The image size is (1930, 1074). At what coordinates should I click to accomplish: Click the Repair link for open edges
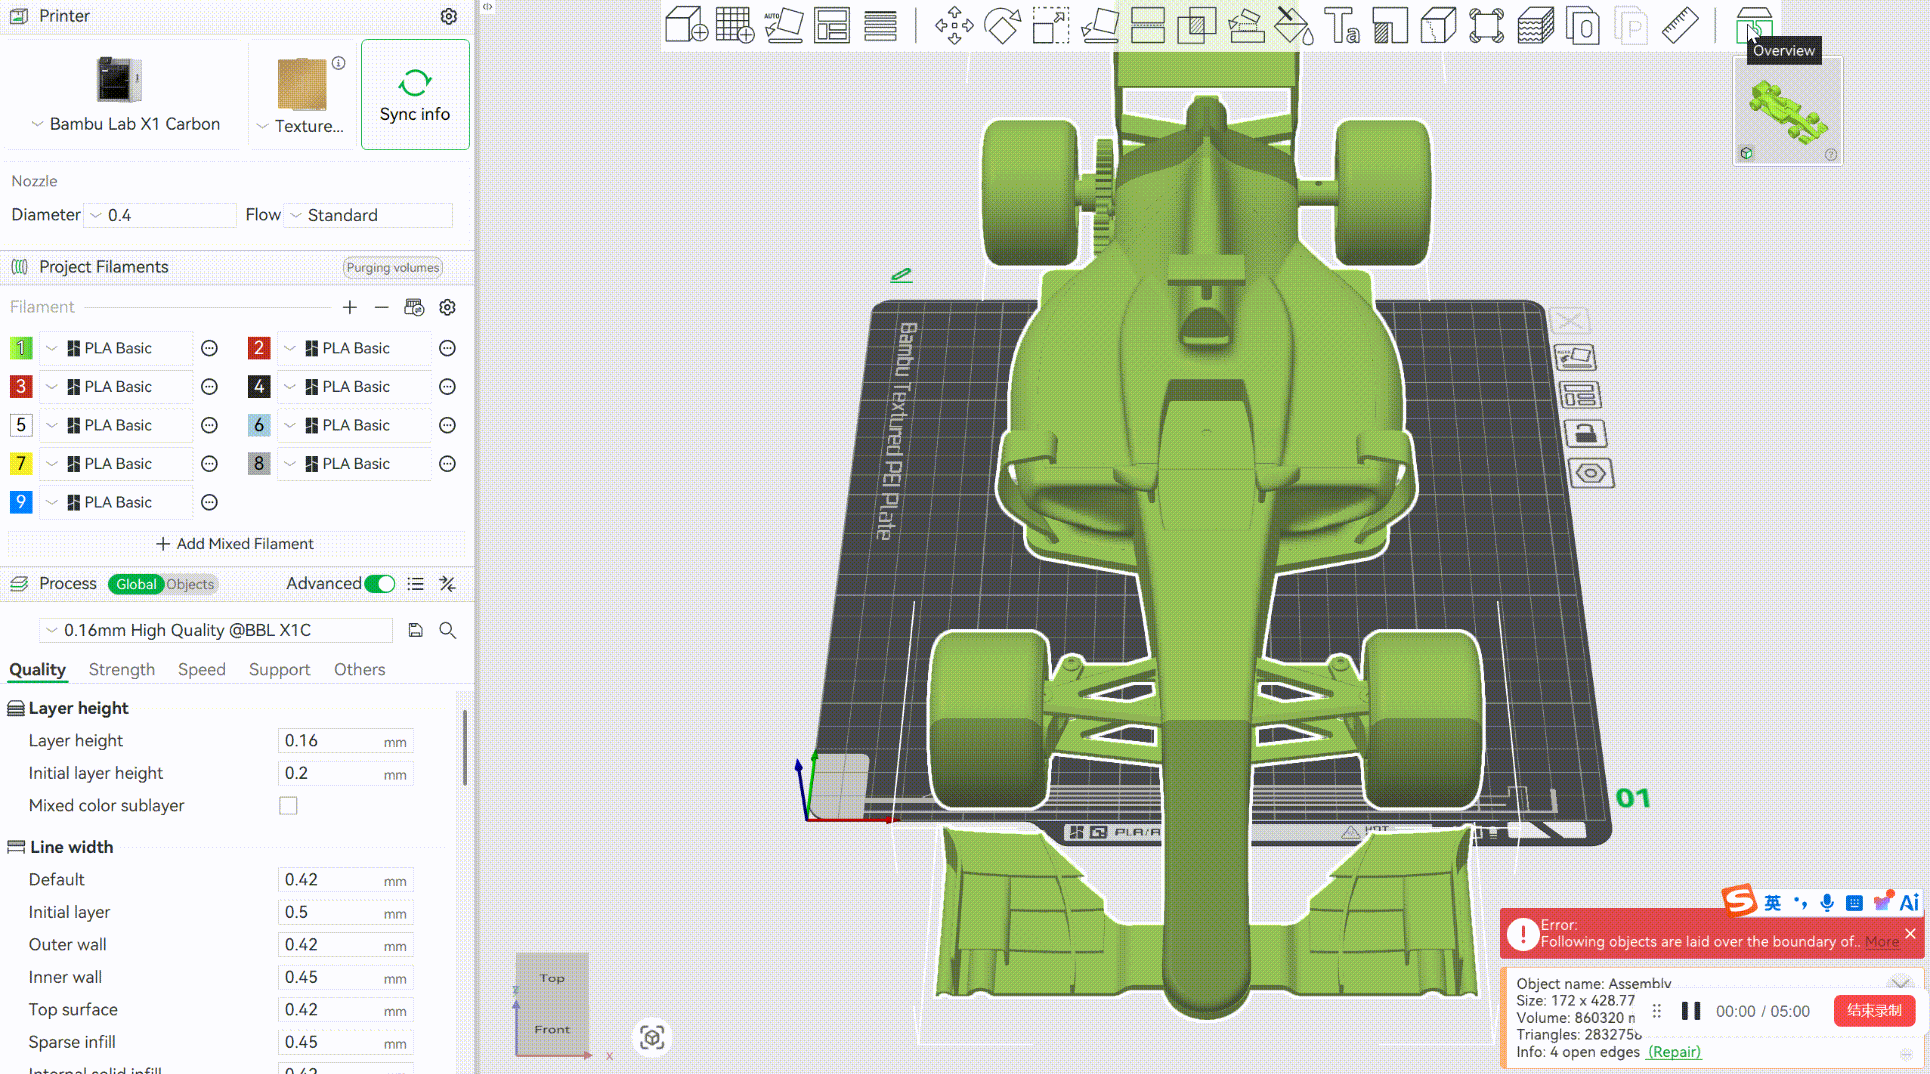pos(1674,1051)
